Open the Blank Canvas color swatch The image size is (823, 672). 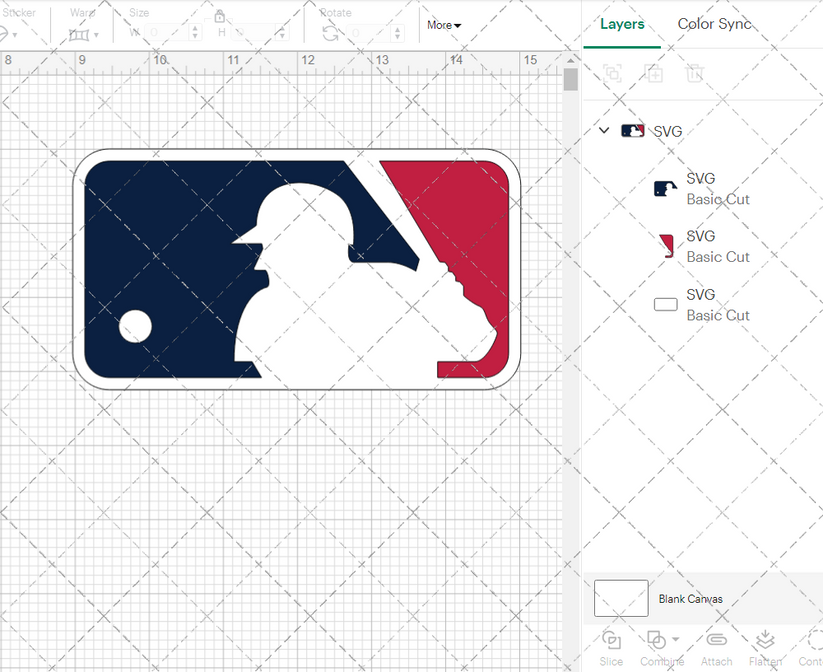pyautogui.click(x=620, y=598)
